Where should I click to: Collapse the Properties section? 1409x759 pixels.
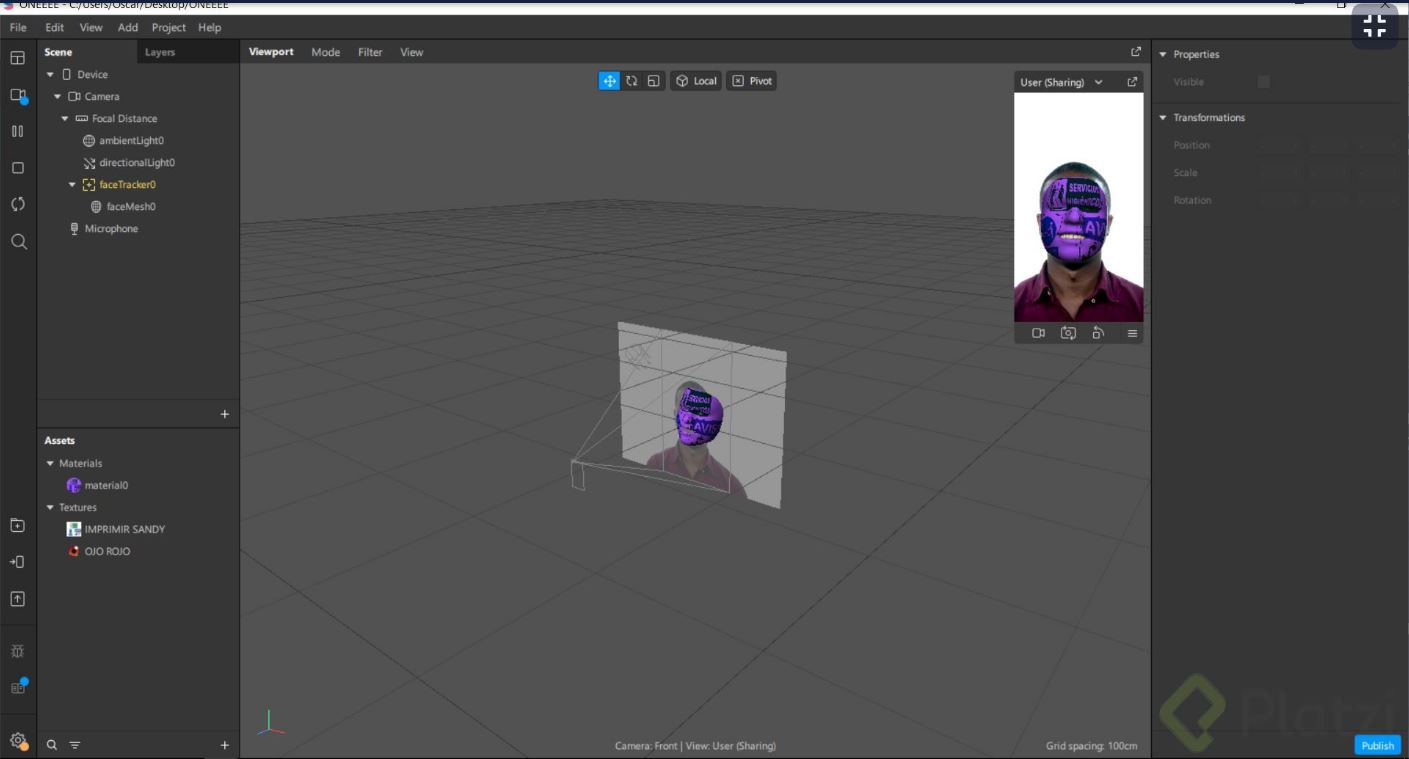1163,55
